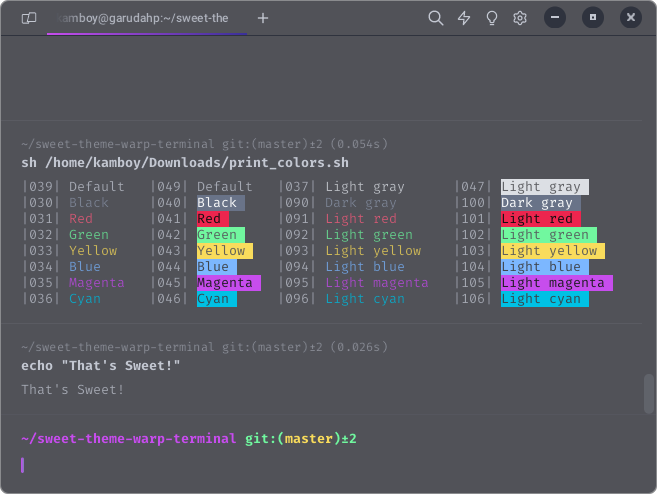Click the 039 Default foreground text

coord(97,187)
